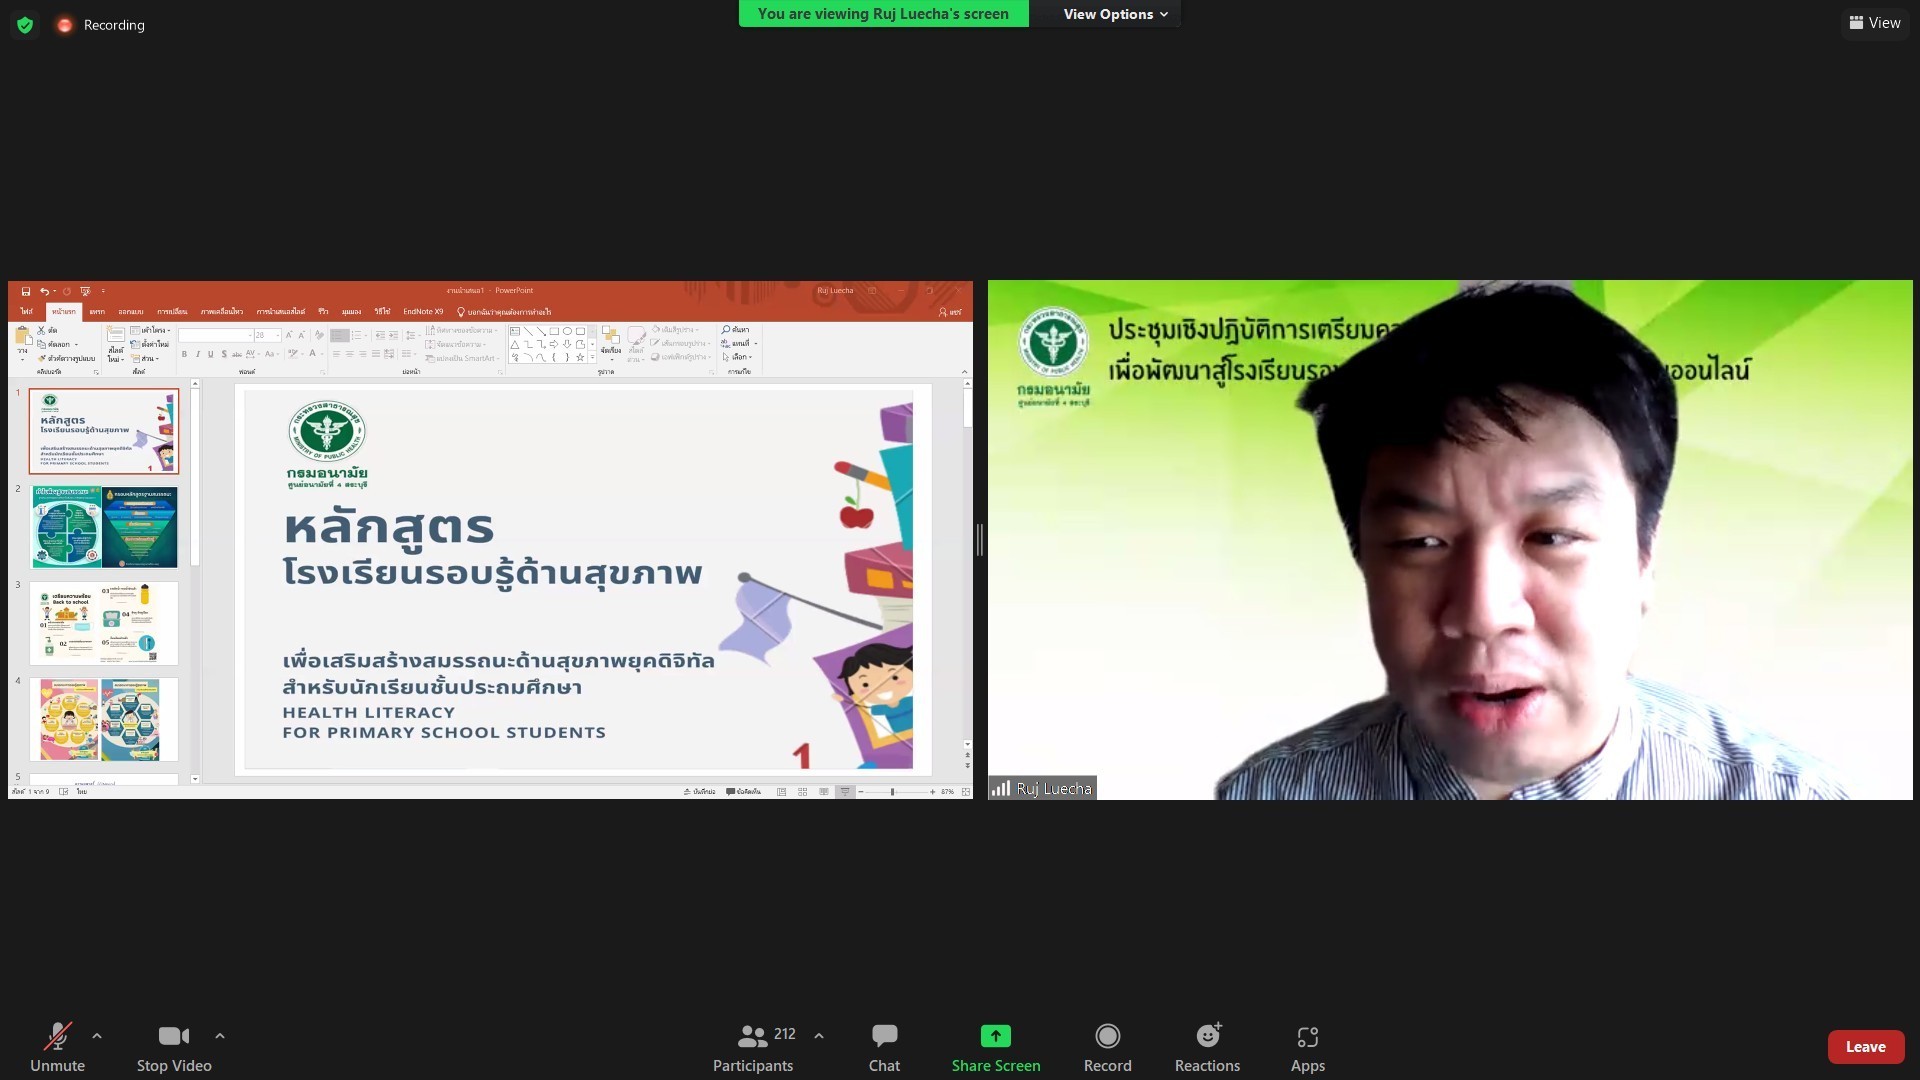Image resolution: width=1920 pixels, height=1080 pixels.
Task: Select the Oval shape in shapes gallery
Action: [567, 331]
